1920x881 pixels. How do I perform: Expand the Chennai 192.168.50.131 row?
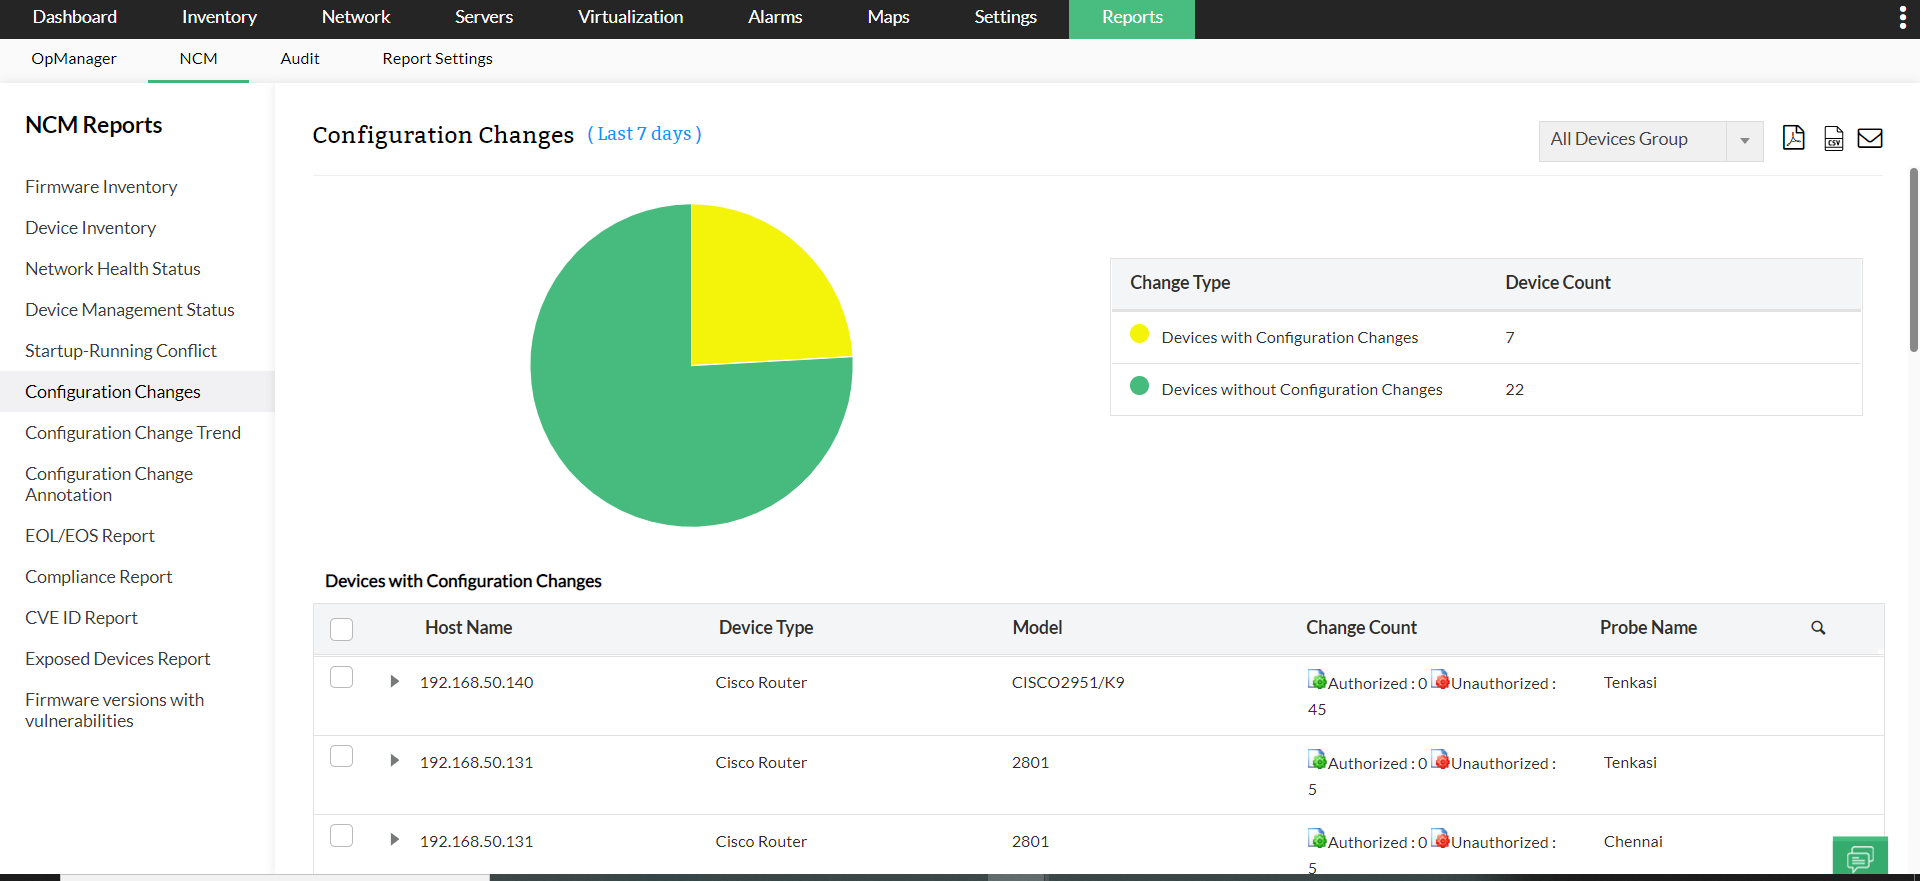coord(394,840)
